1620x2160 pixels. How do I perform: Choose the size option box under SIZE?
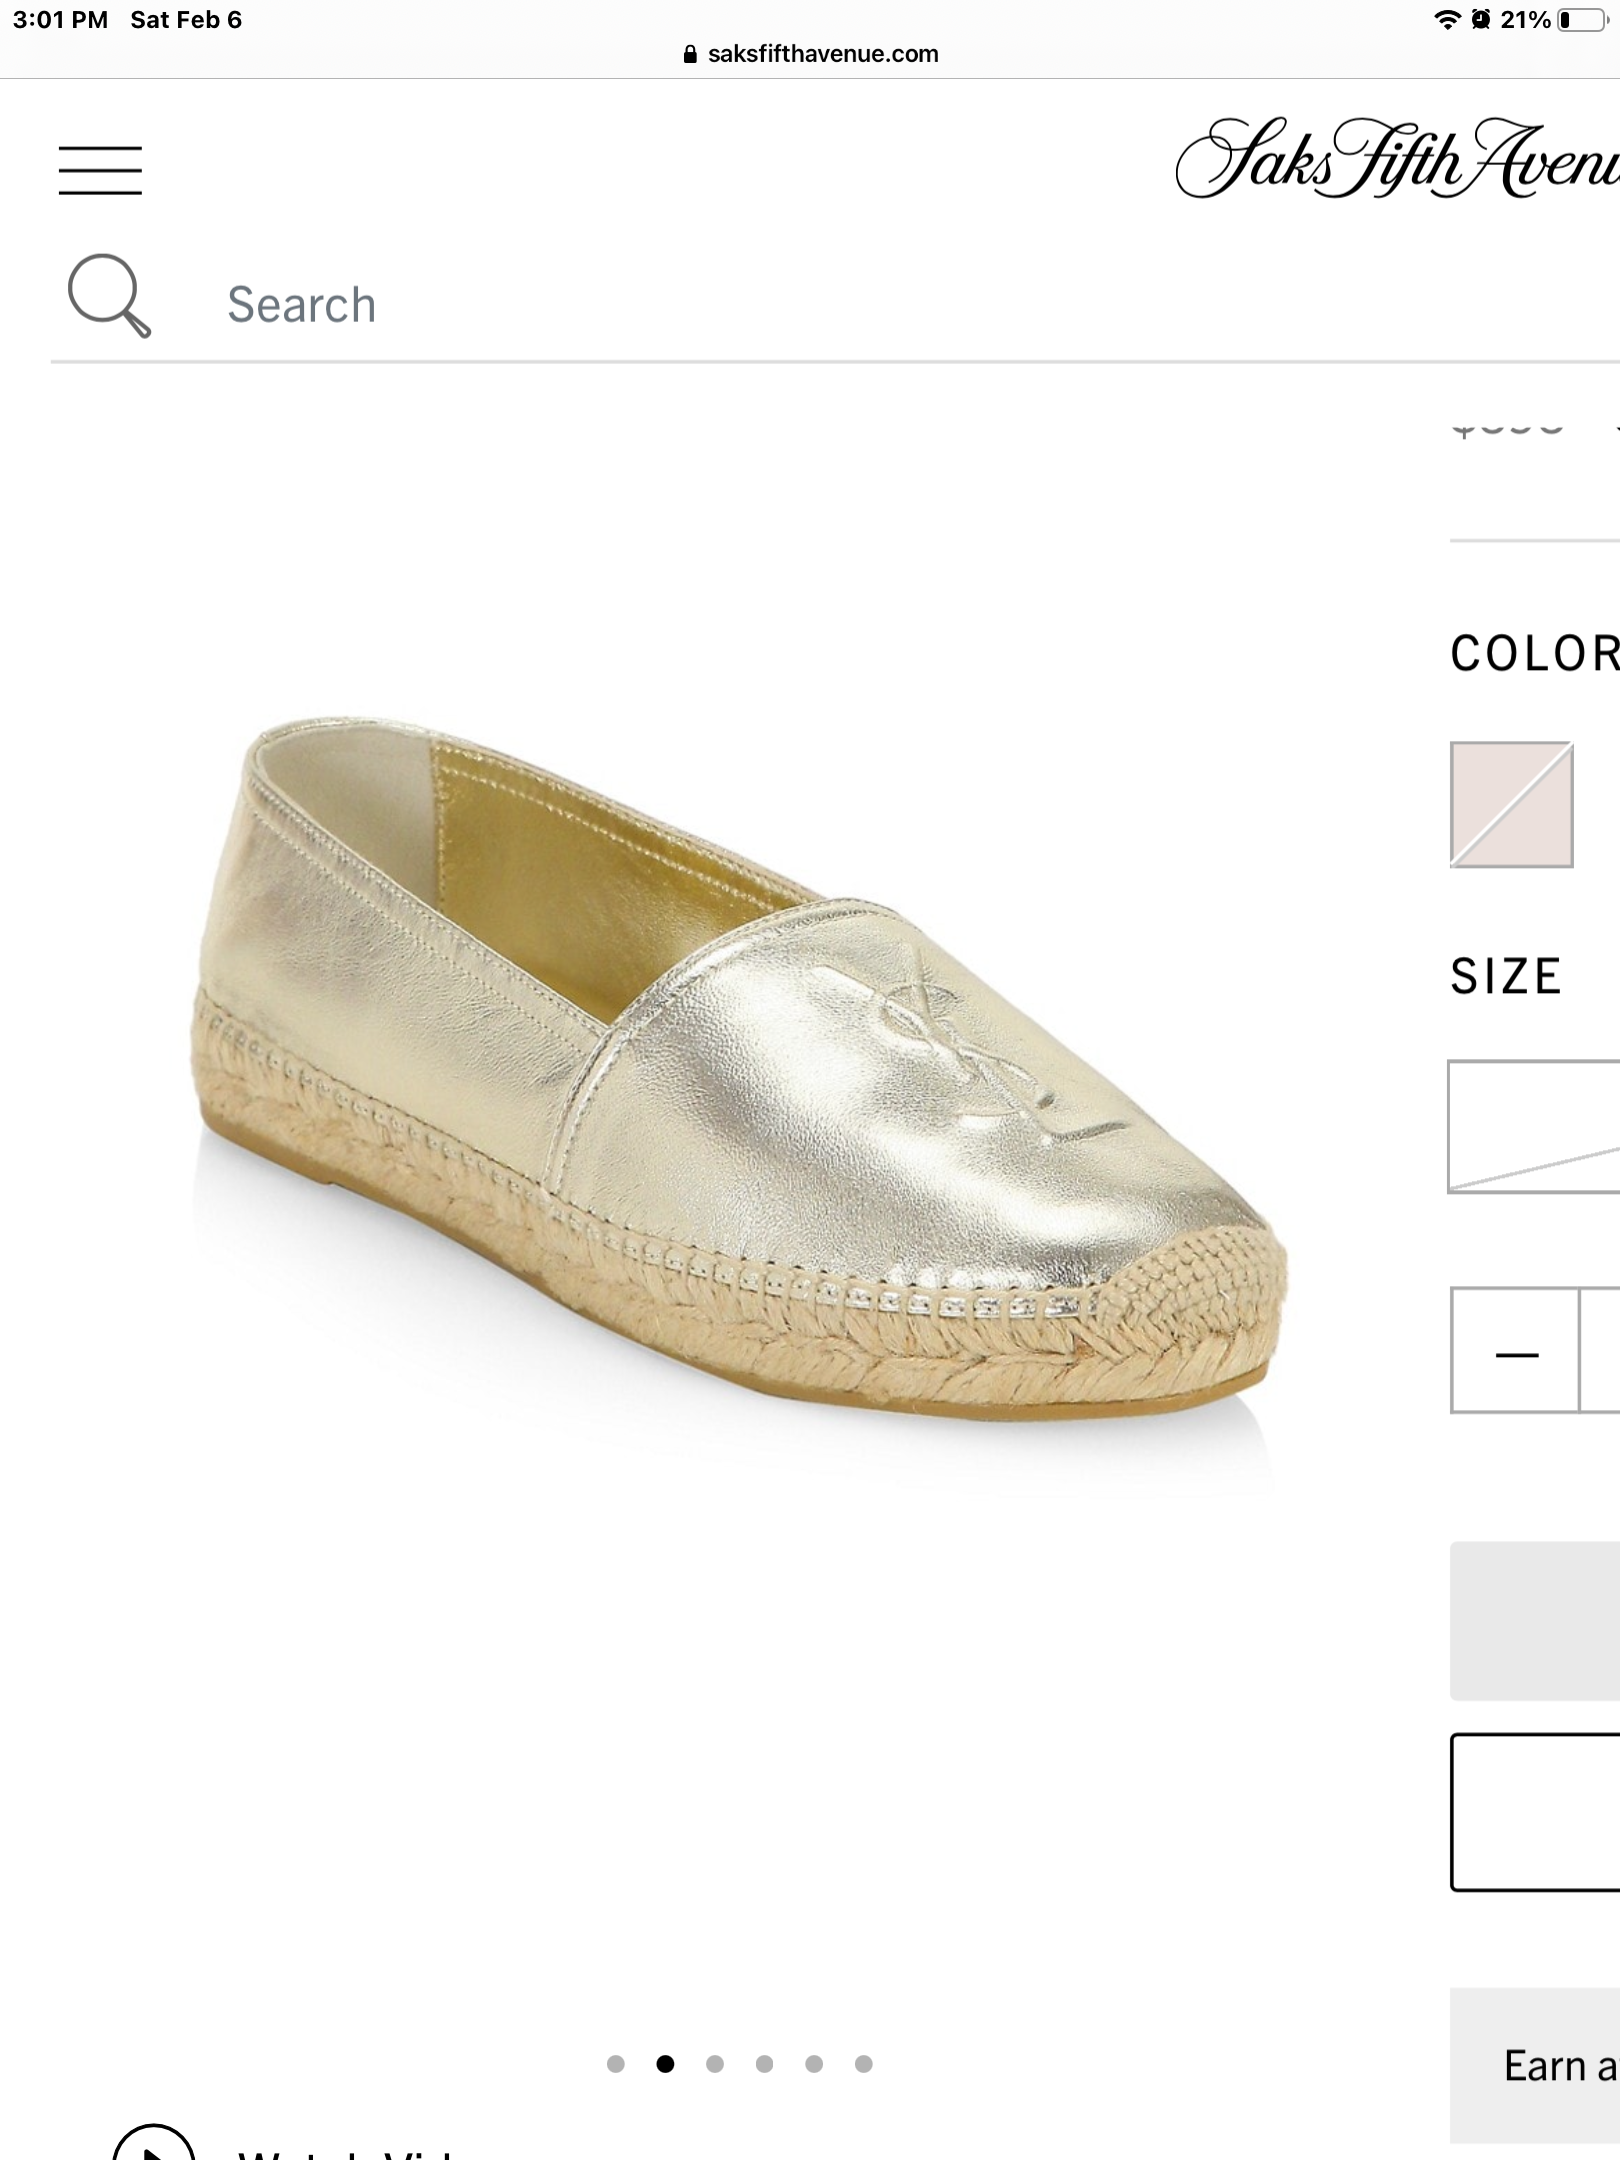[1534, 1127]
